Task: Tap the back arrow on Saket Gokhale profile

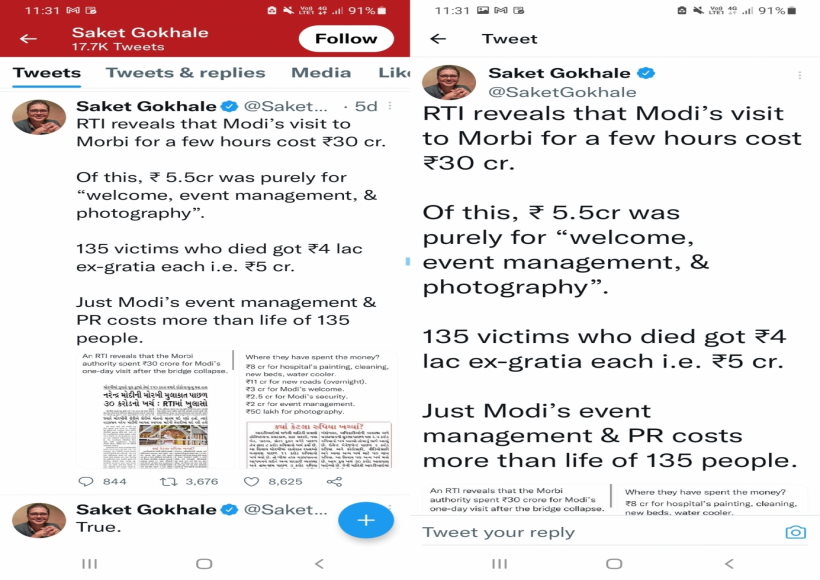Action: point(28,39)
